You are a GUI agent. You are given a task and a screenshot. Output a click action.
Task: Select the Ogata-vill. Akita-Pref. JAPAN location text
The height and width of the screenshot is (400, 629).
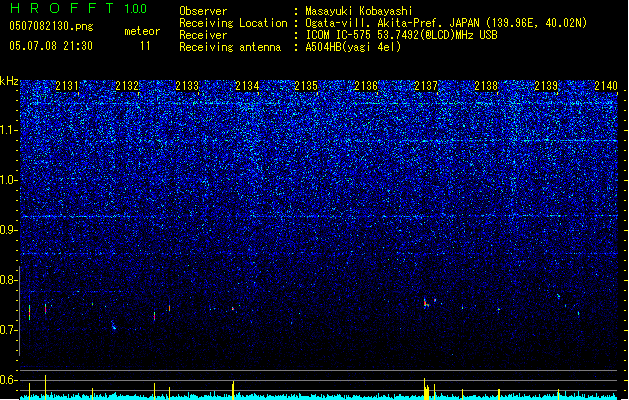446,23
